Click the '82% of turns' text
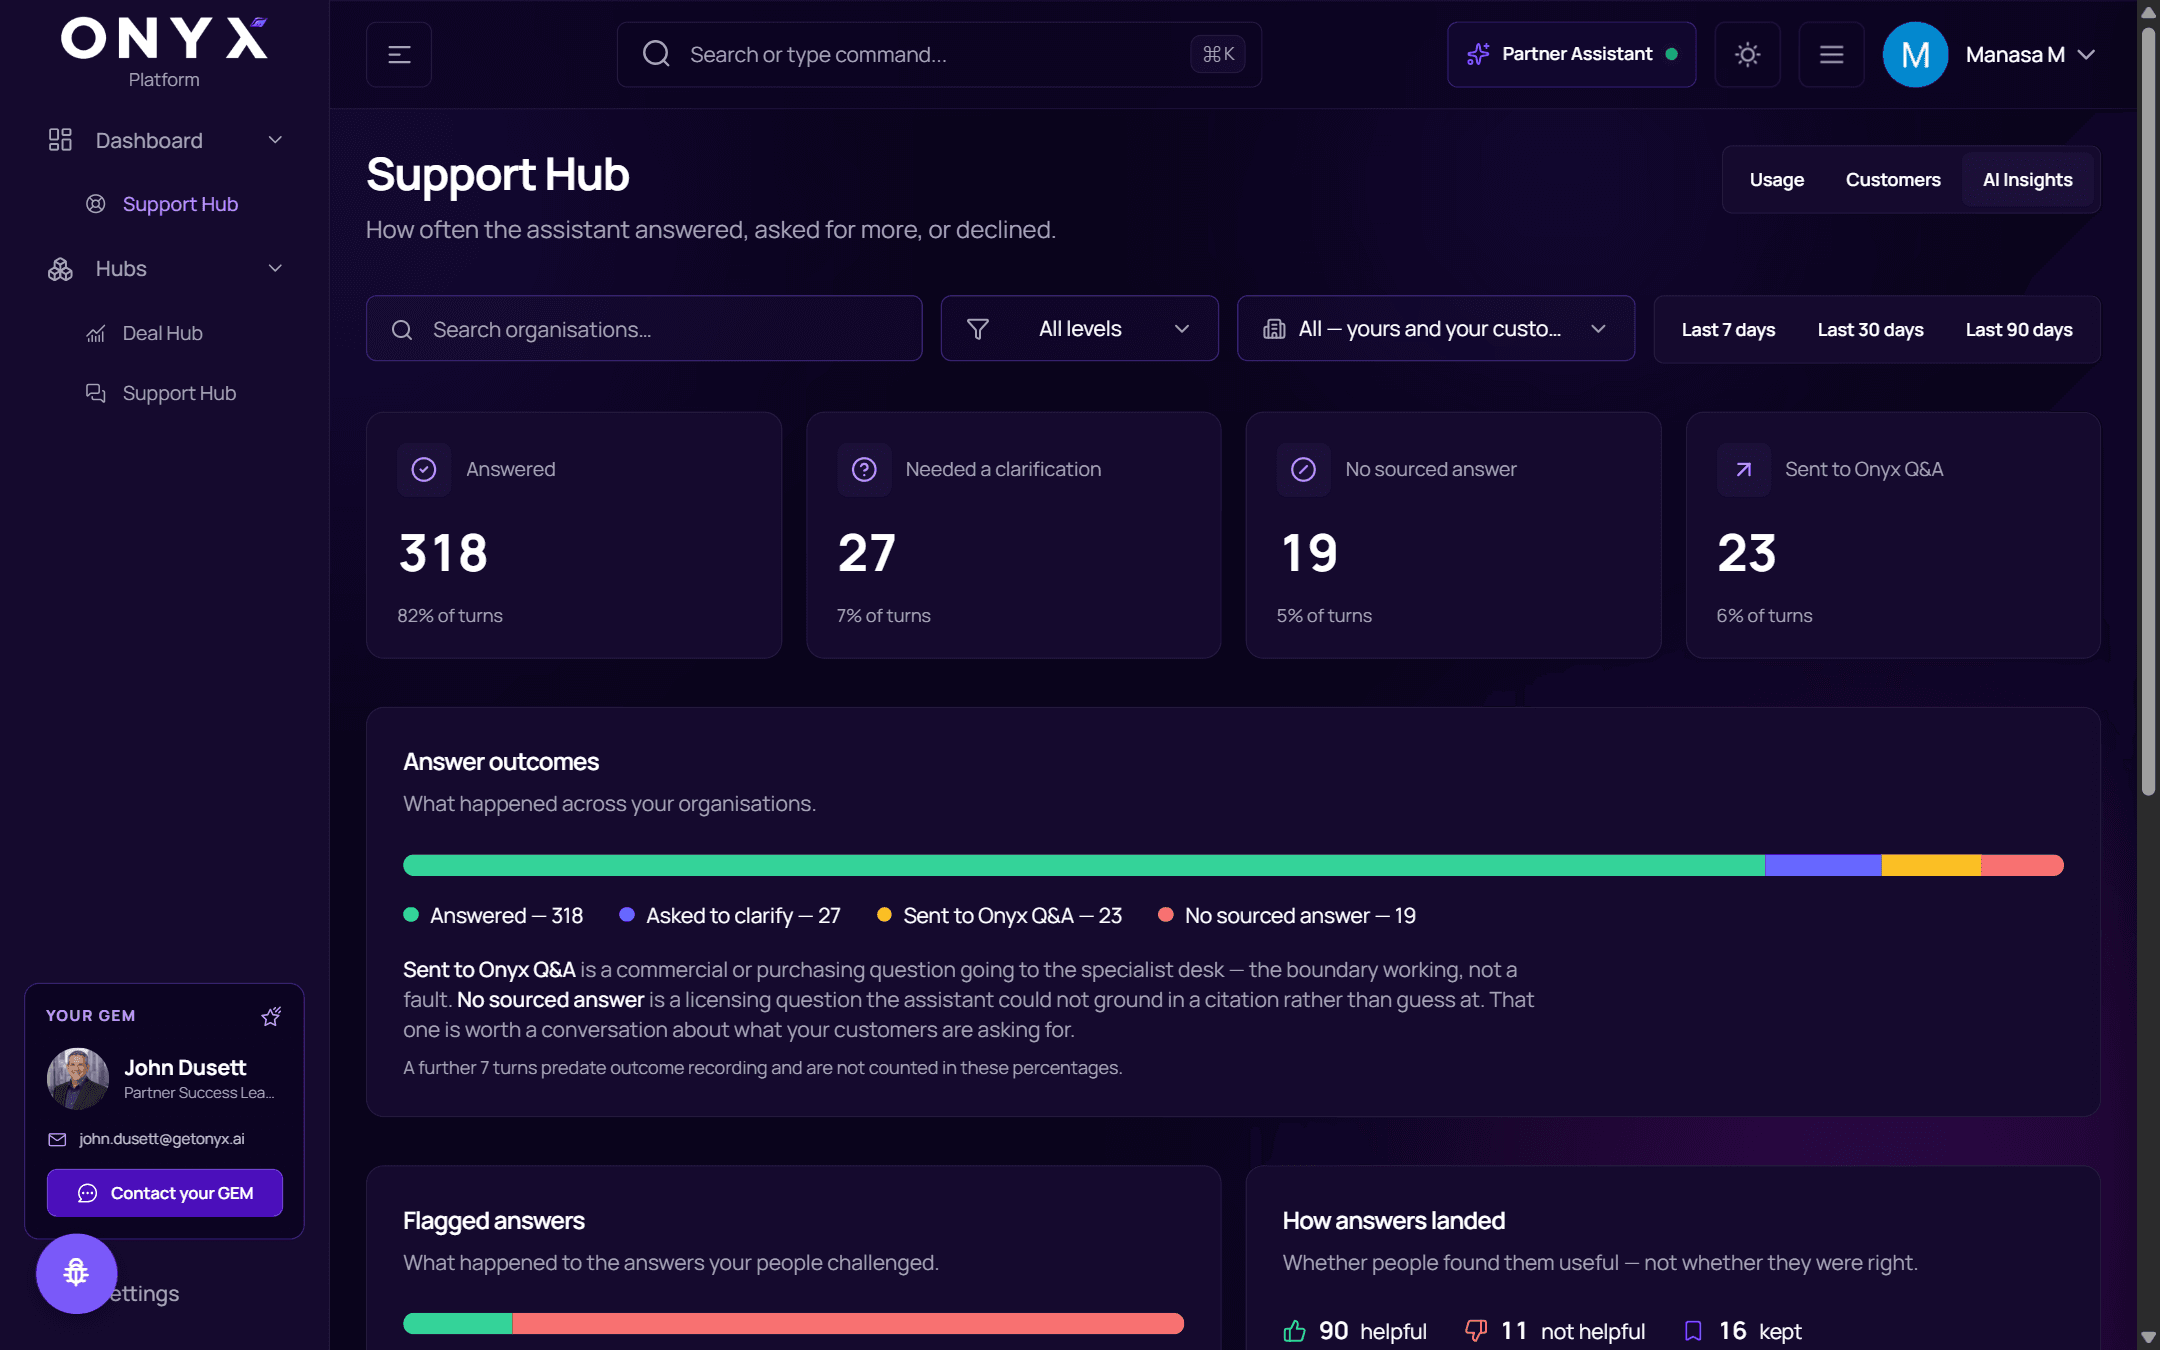The width and height of the screenshot is (2160, 1350). coord(450,616)
